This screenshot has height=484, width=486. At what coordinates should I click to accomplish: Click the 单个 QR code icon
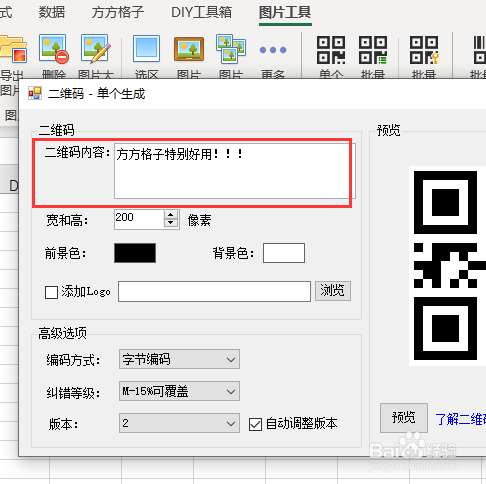tap(331, 50)
